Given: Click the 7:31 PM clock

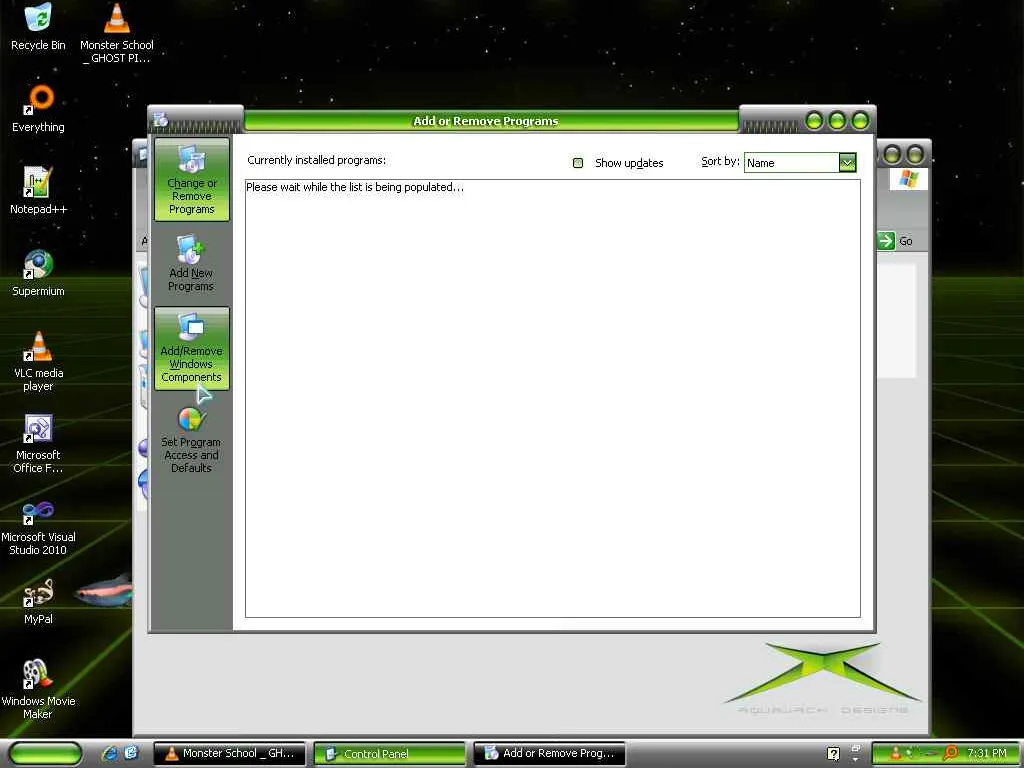Looking at the screenshot, I should (x=987, y=754).
